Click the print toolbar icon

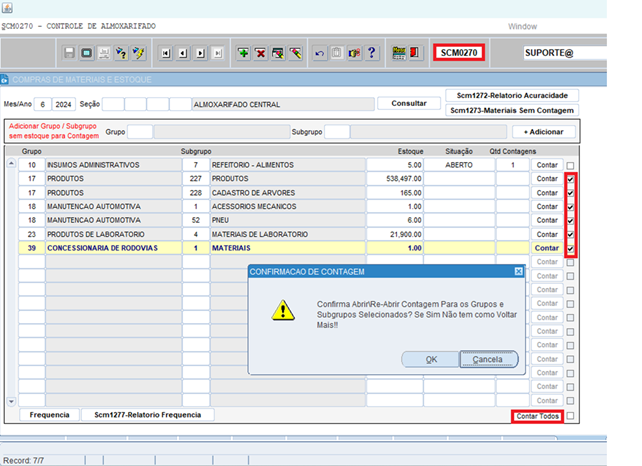click(x=104, y=53)
